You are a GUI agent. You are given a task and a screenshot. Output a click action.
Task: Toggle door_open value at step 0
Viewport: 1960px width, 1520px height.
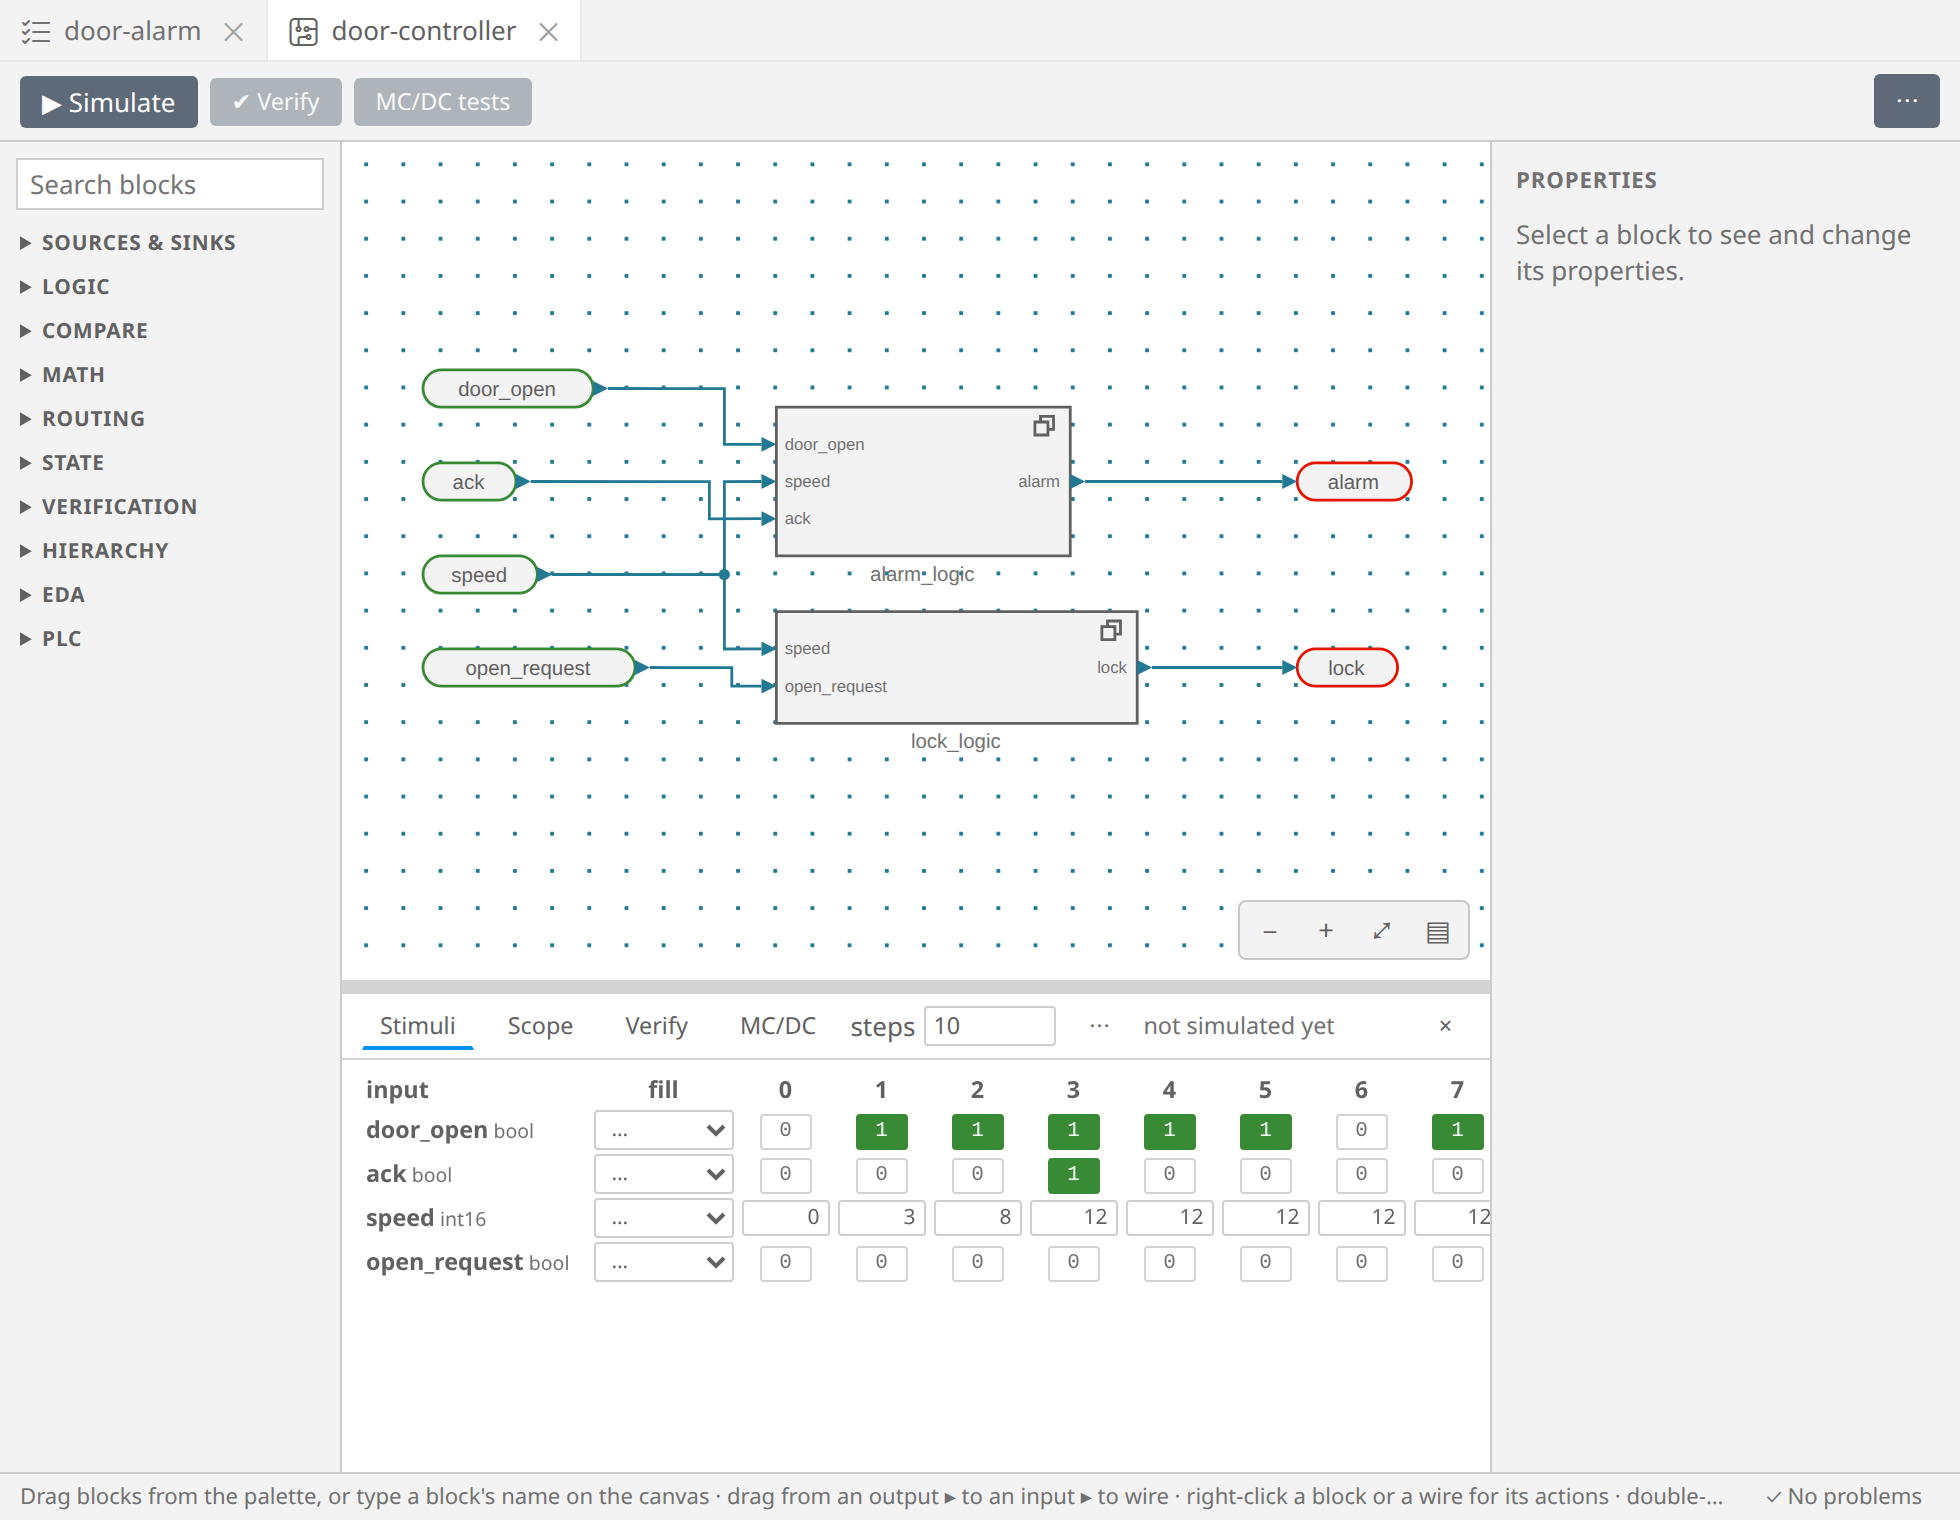click(x=785, y=1131)
